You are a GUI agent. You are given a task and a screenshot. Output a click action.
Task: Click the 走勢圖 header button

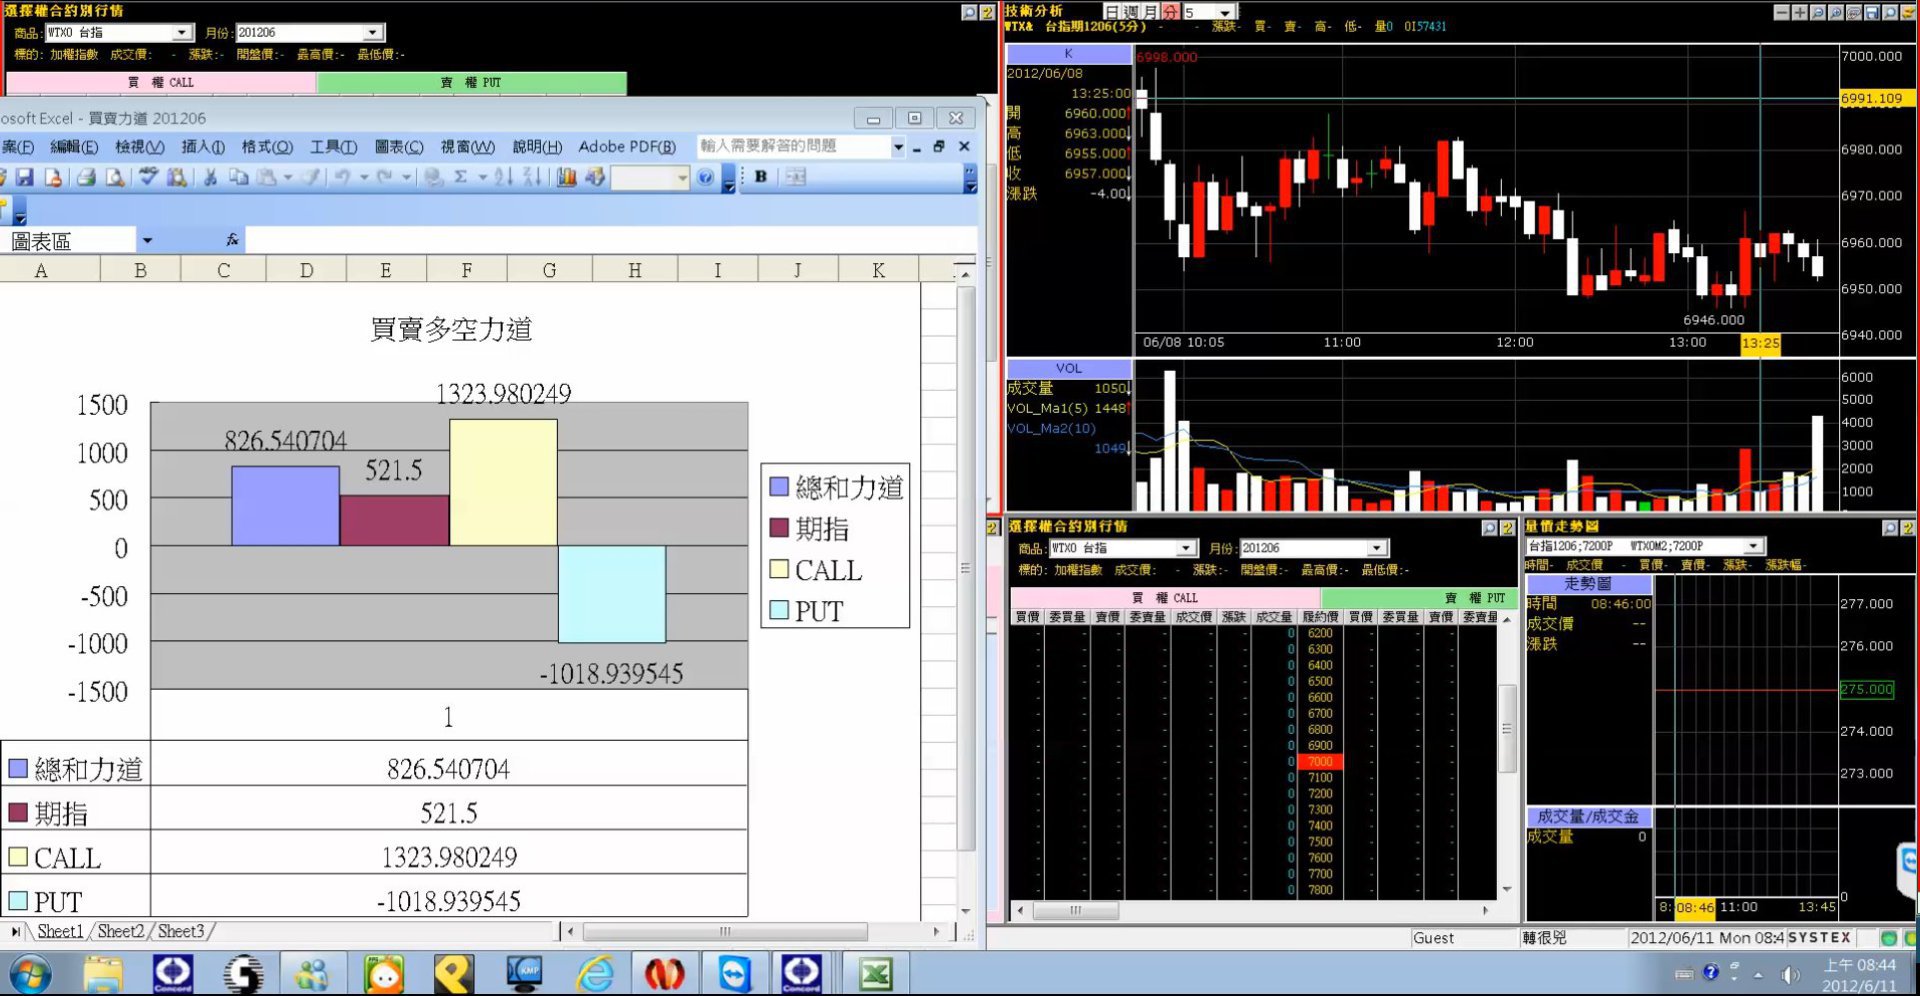coord(1588,583)
